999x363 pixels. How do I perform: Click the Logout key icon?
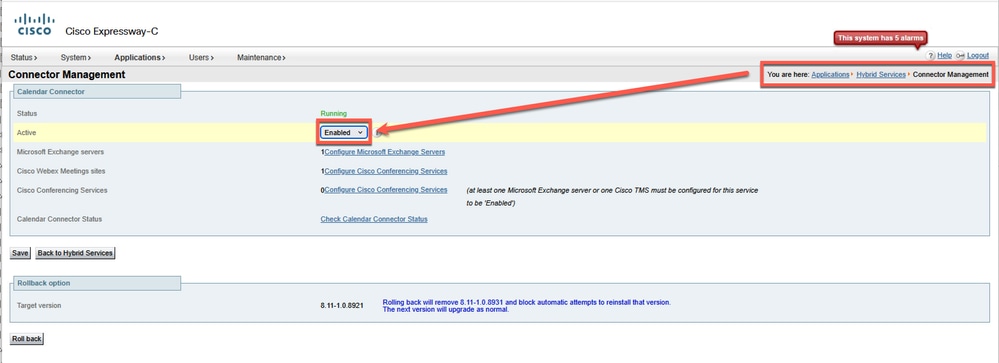pos(960,56)
